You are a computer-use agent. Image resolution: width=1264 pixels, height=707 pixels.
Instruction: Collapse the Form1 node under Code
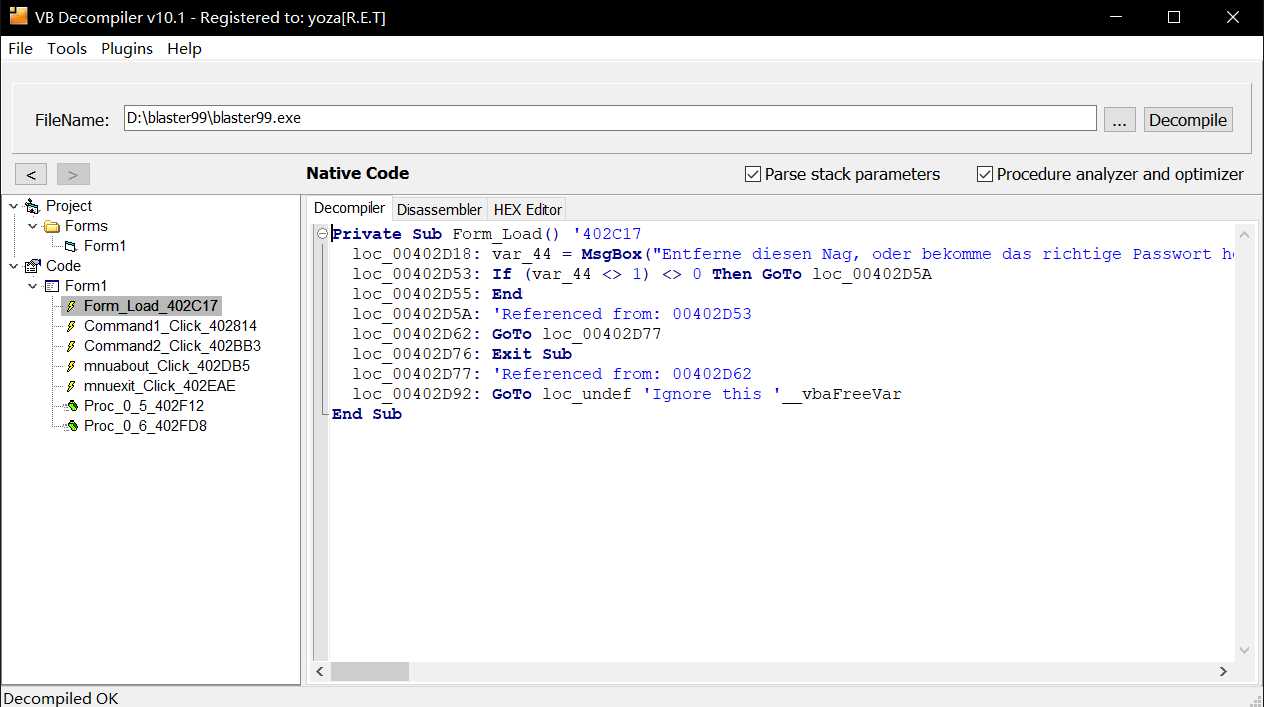pos(33,286)
